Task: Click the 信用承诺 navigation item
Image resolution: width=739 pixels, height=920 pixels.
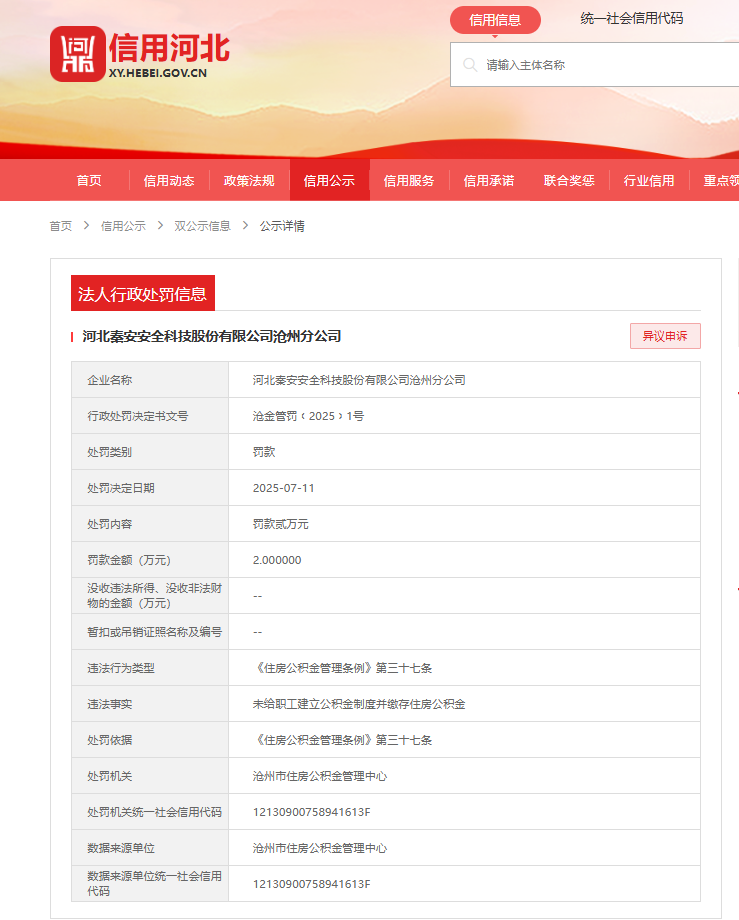Action: click(x=489, y=181)
